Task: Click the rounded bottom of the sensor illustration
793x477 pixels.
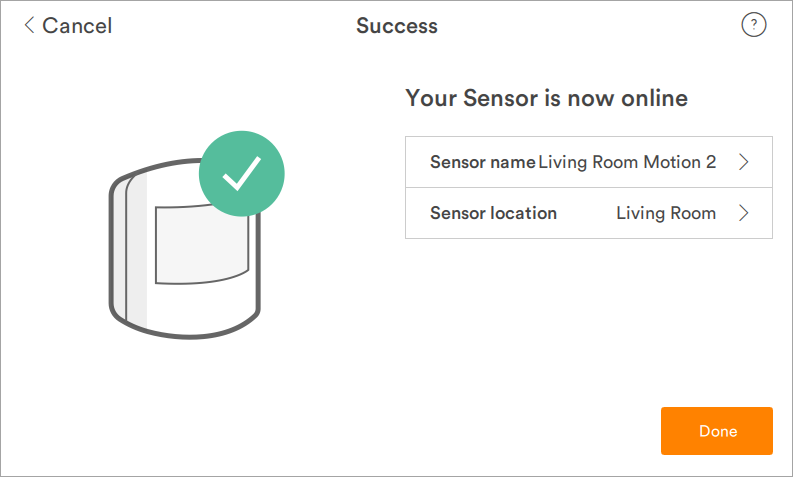Action: (185, 322)
